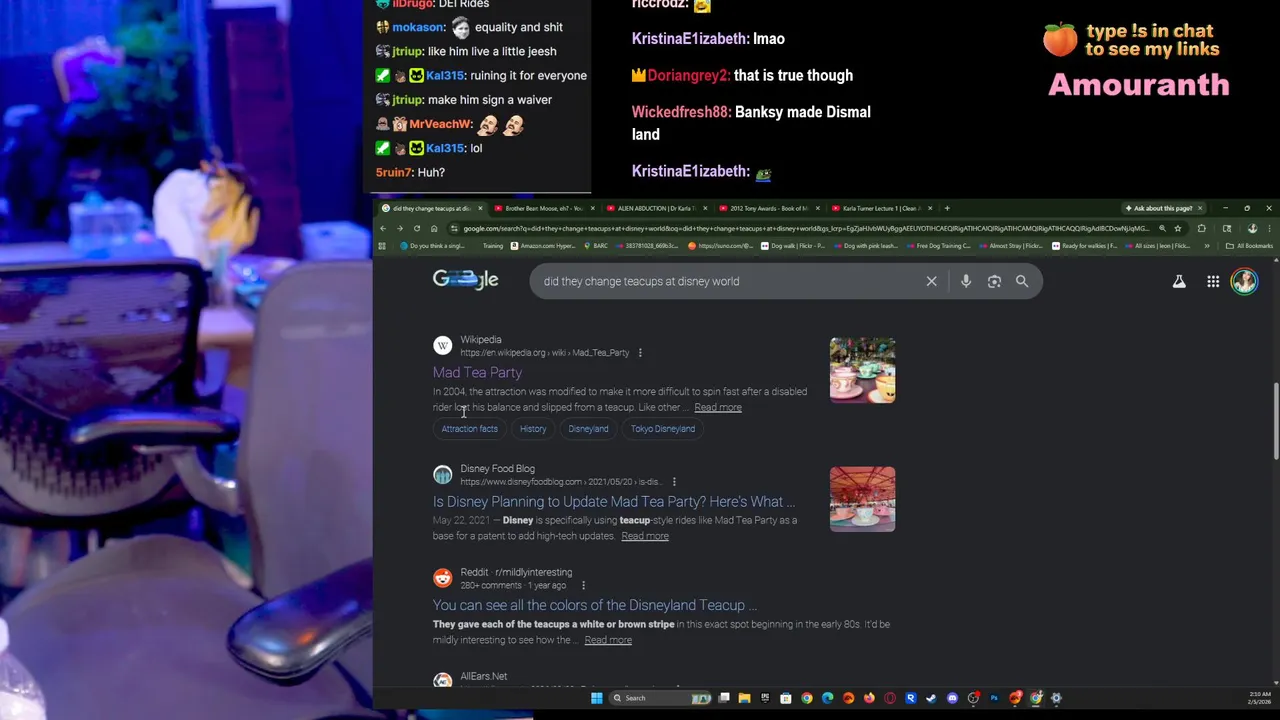Open Amazon.com bookmark in bookmarks bar
1280x720 pixels.
545,245
